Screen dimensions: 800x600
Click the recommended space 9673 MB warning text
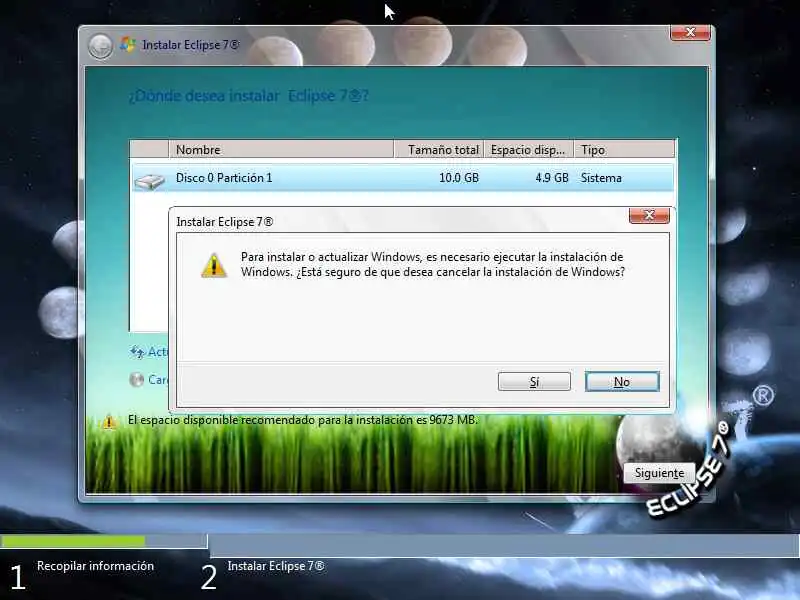[303, 420]
